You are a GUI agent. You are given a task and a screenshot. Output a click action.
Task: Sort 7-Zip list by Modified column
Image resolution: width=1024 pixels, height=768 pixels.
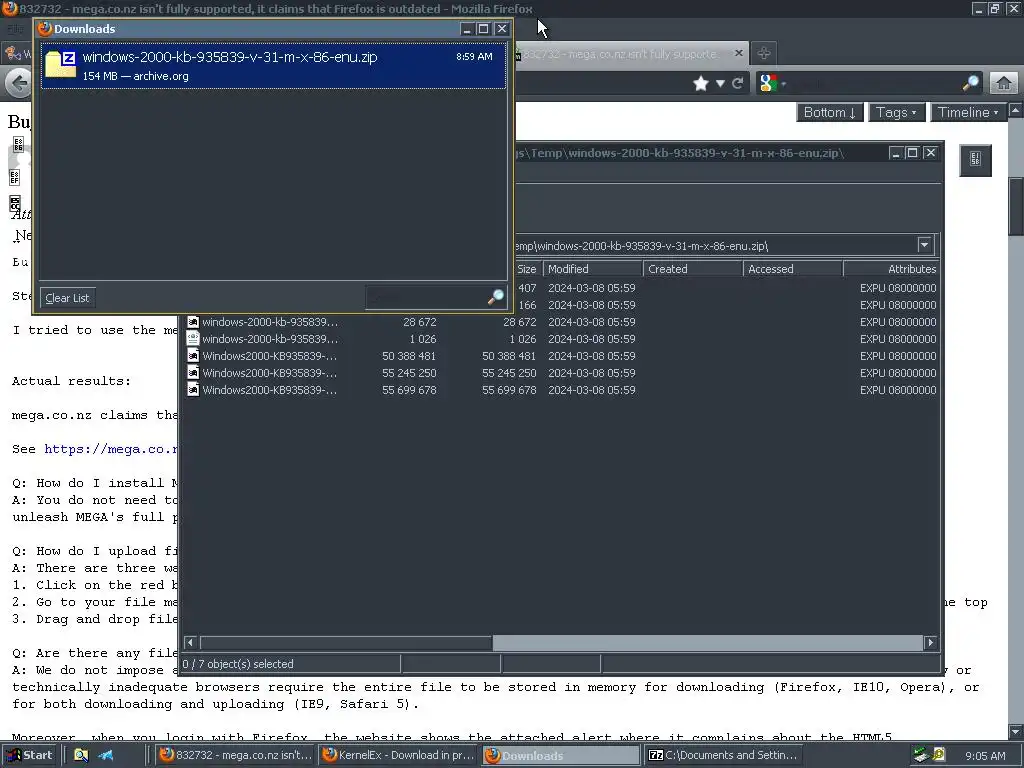pos(592,269)
